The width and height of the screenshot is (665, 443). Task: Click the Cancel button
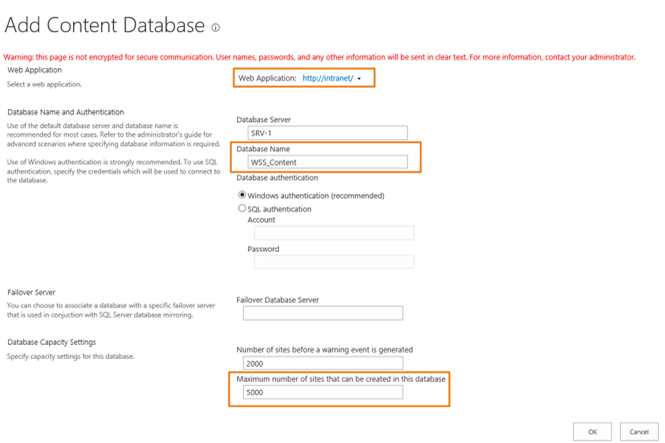click(639, 432)
